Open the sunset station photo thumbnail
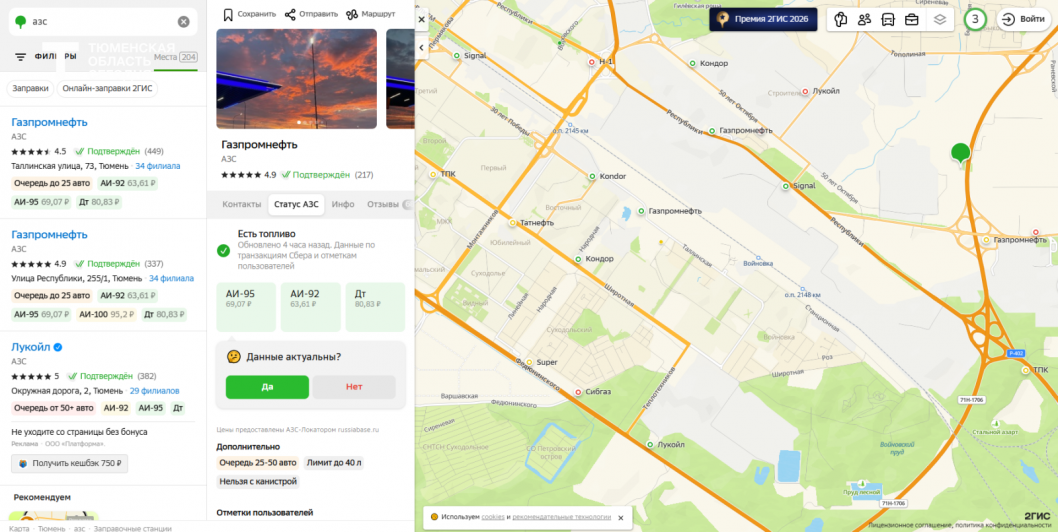 point(297,79)
